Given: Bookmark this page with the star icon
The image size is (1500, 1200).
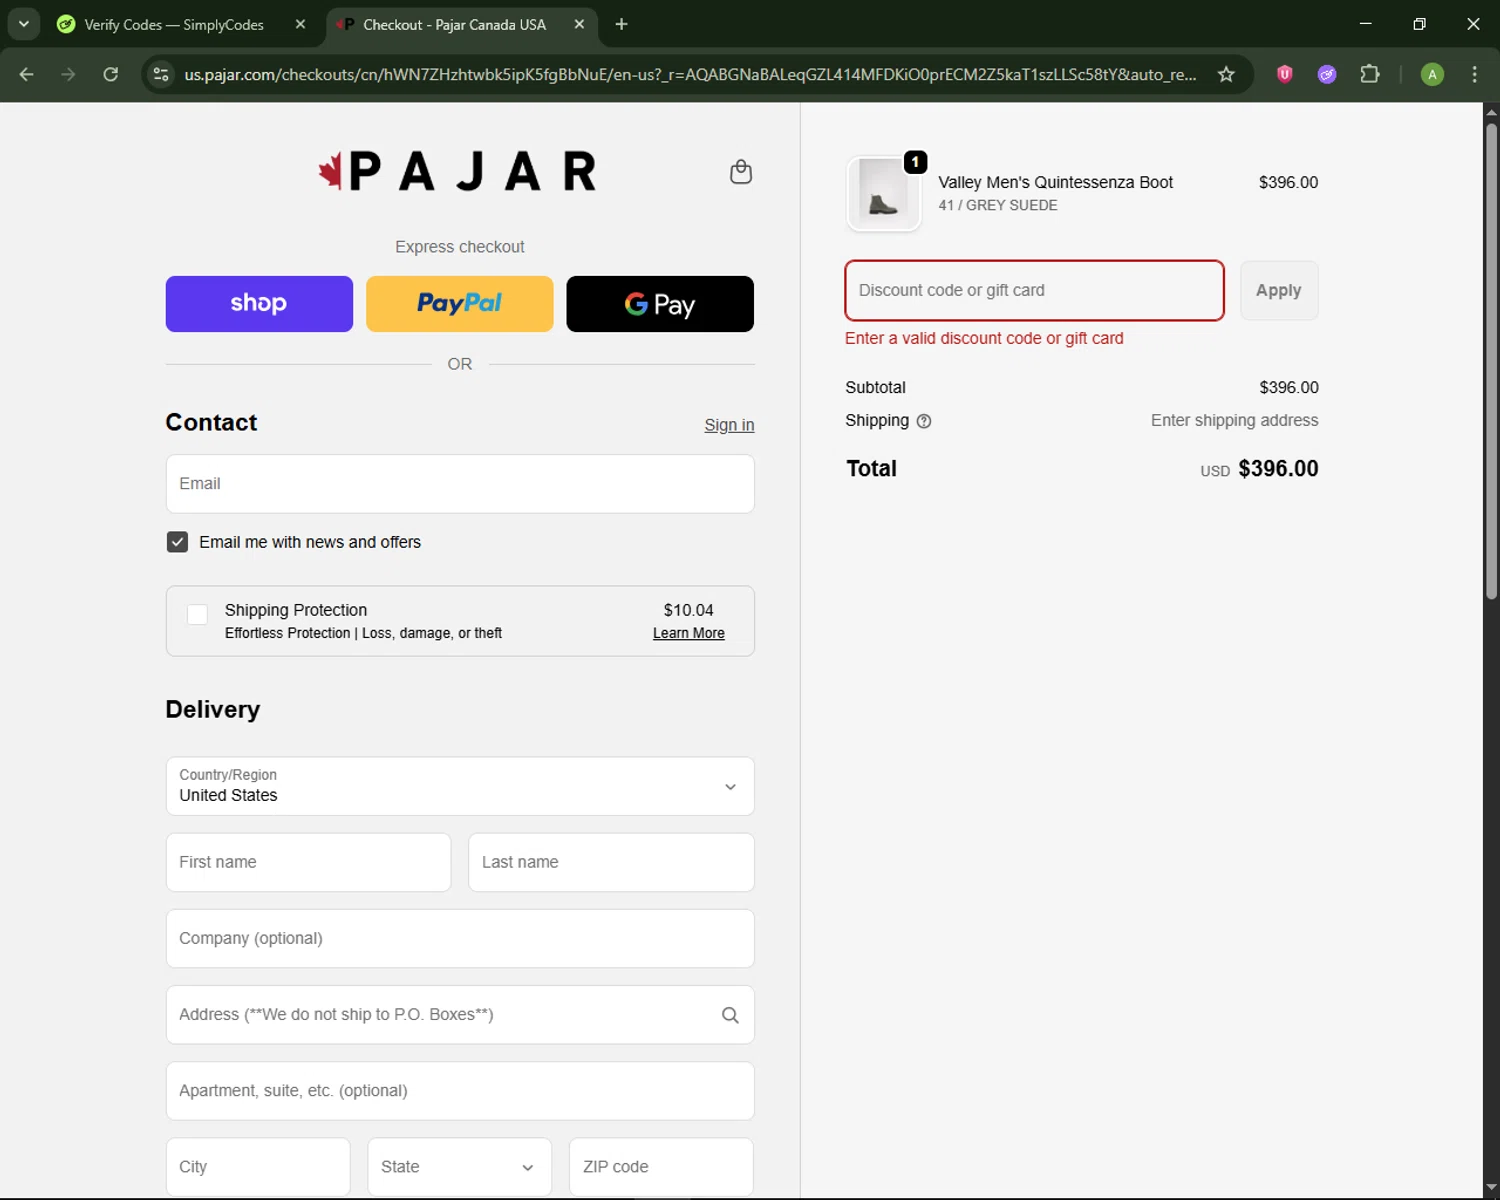Looking at the screenshot, I should coord(1226,74).
